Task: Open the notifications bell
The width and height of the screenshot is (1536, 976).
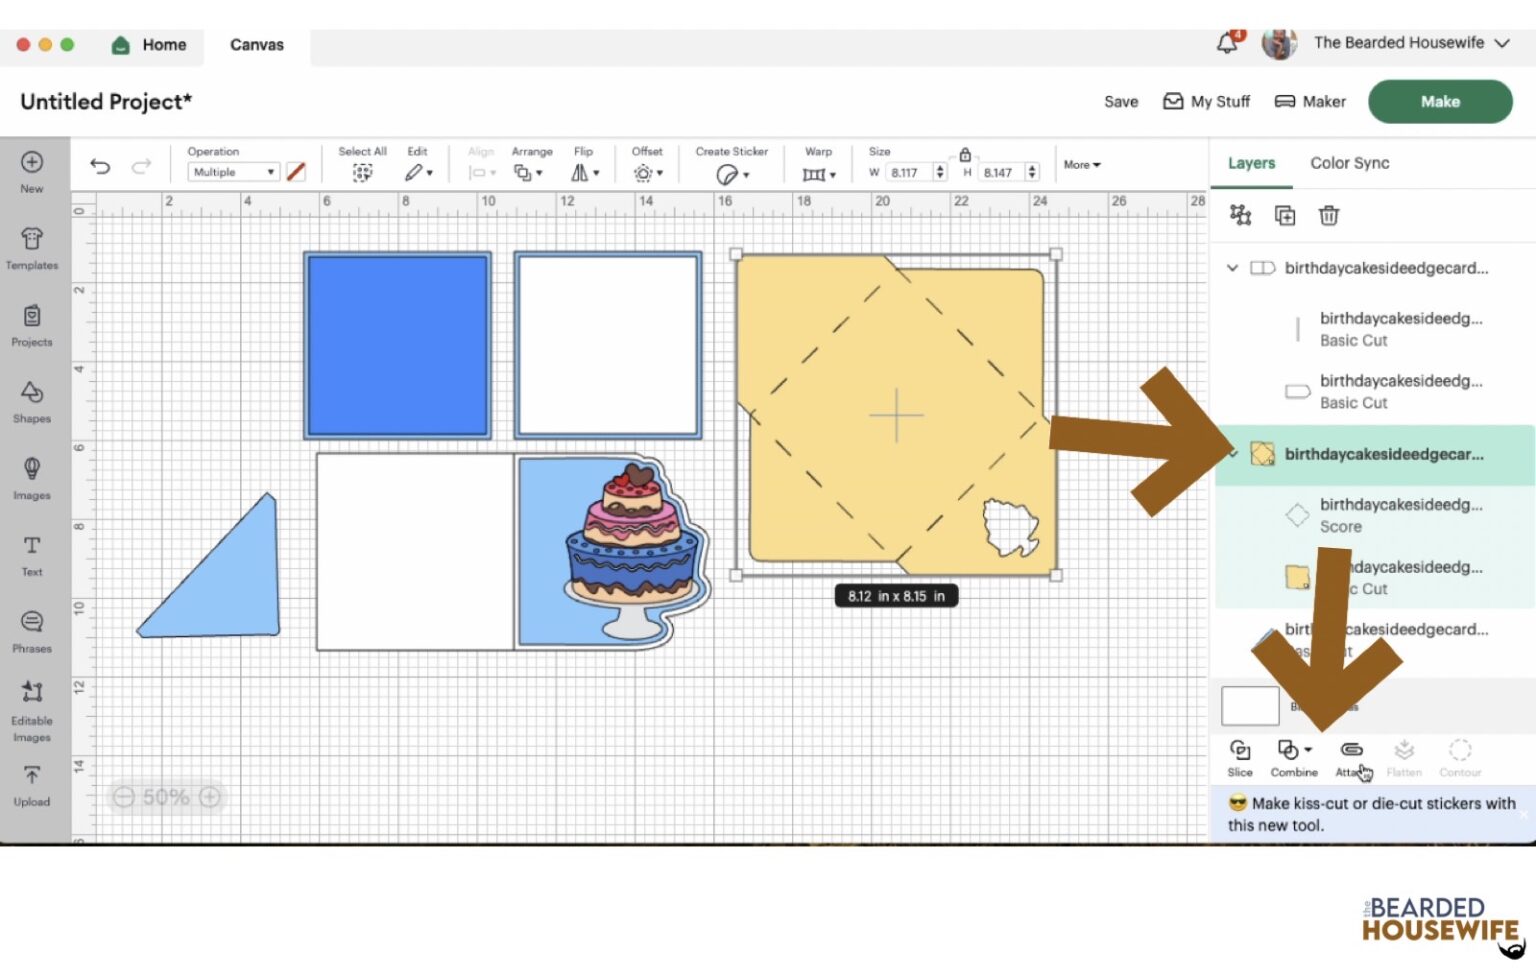Action: [1227, 43]
